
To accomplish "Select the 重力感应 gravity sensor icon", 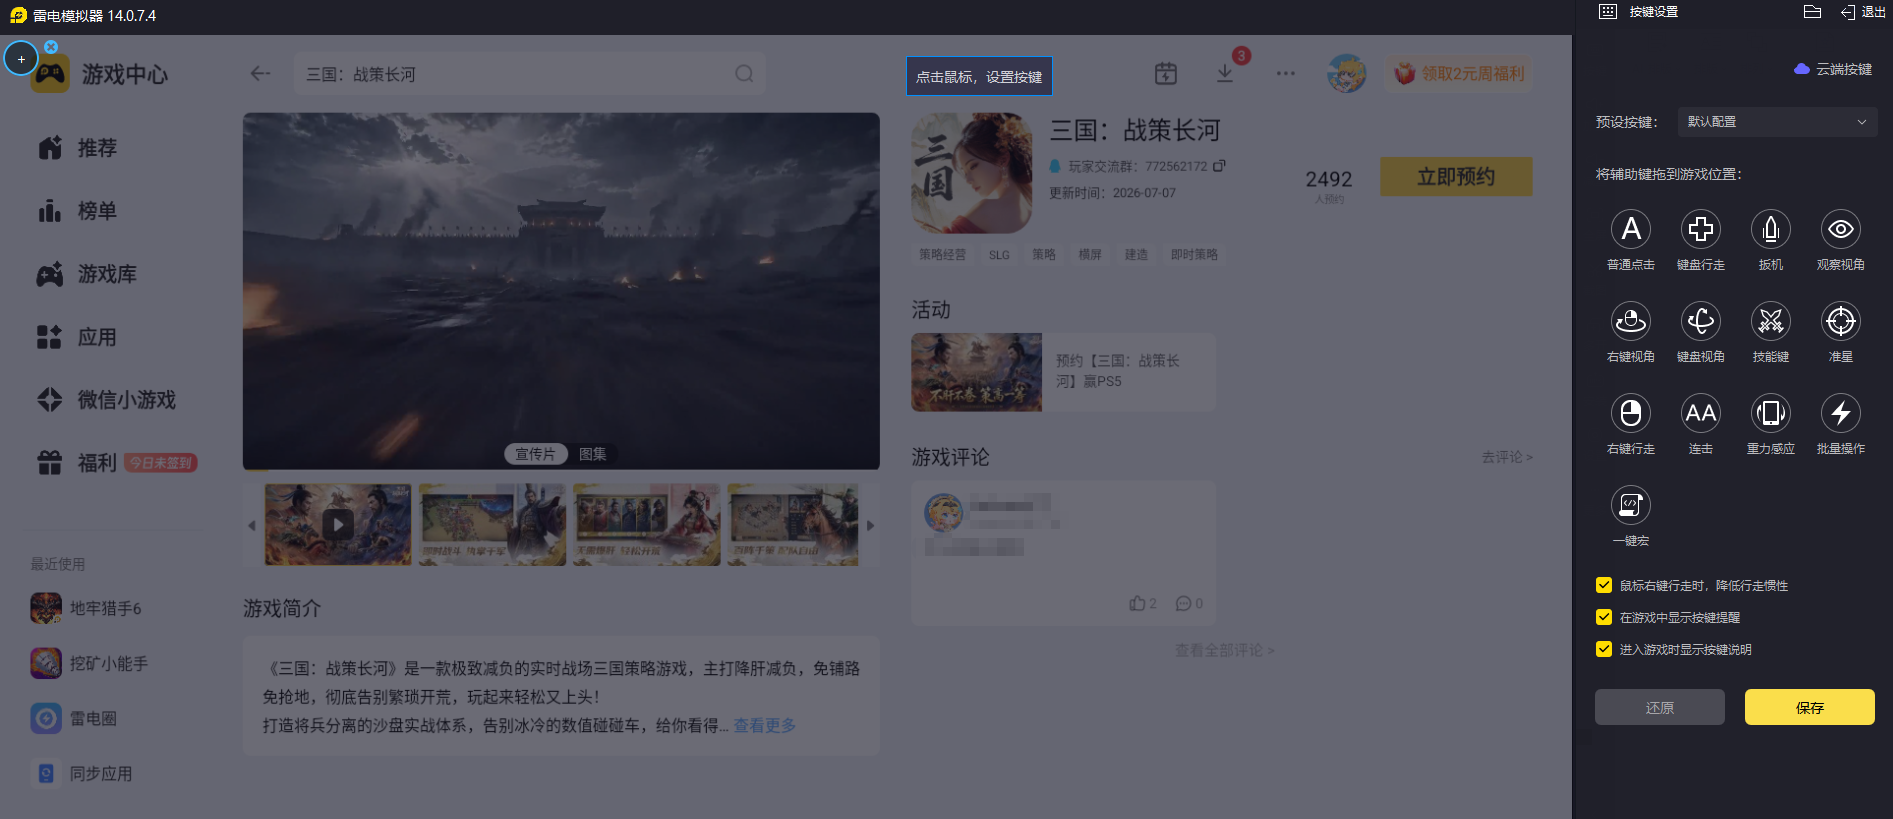I will 1771,413.
